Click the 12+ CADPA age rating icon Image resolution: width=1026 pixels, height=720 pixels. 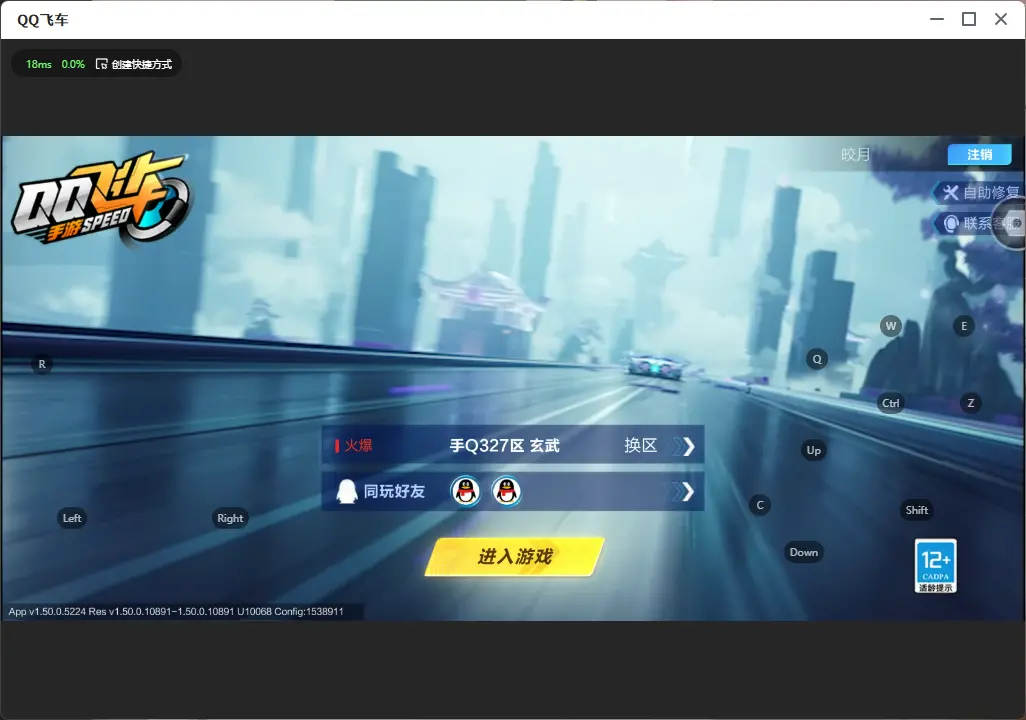pos(936,566)
